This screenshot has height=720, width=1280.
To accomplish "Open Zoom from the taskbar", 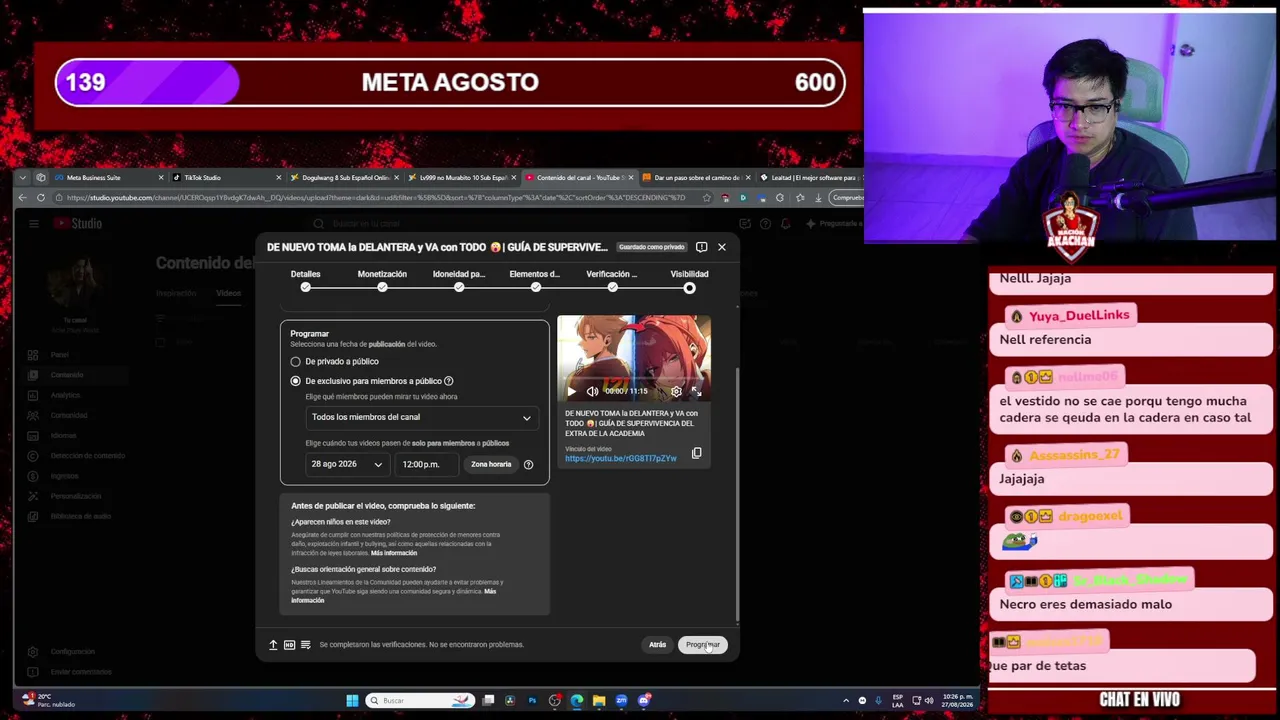I will [x=621, y=700].
